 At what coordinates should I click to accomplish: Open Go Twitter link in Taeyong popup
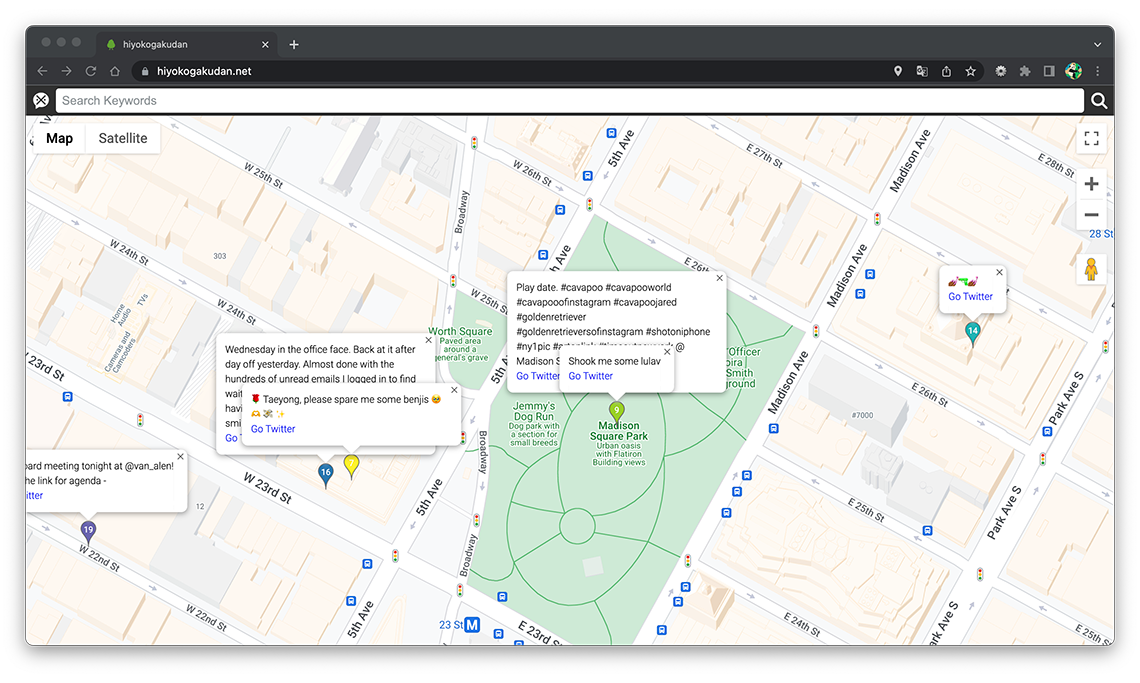click(x=273, y=429)
